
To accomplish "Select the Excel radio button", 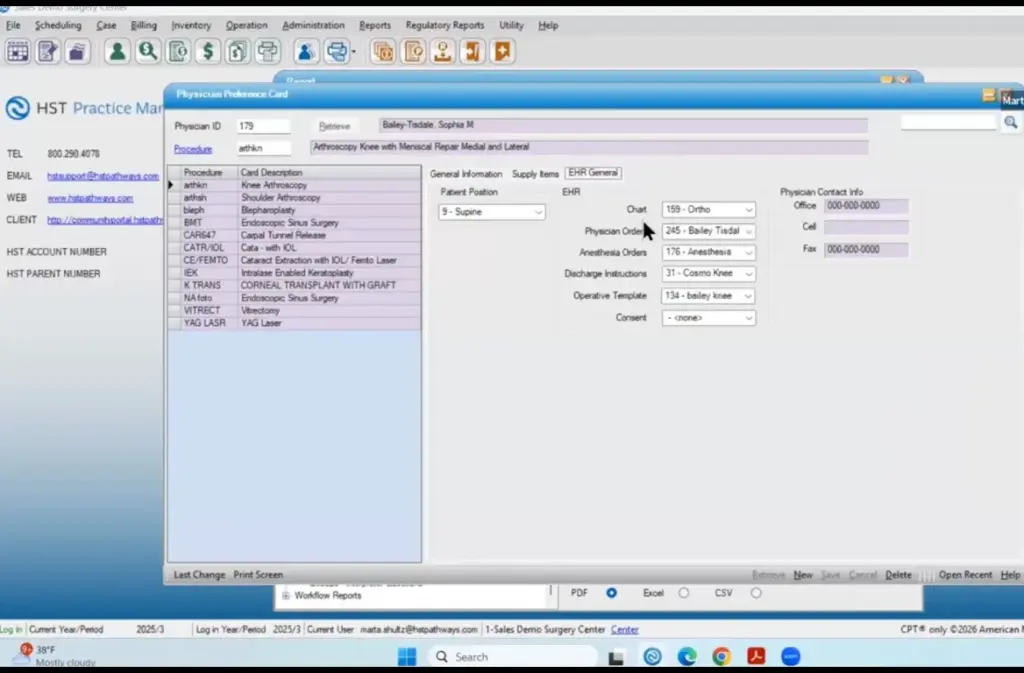I will (x=684, y=593).
